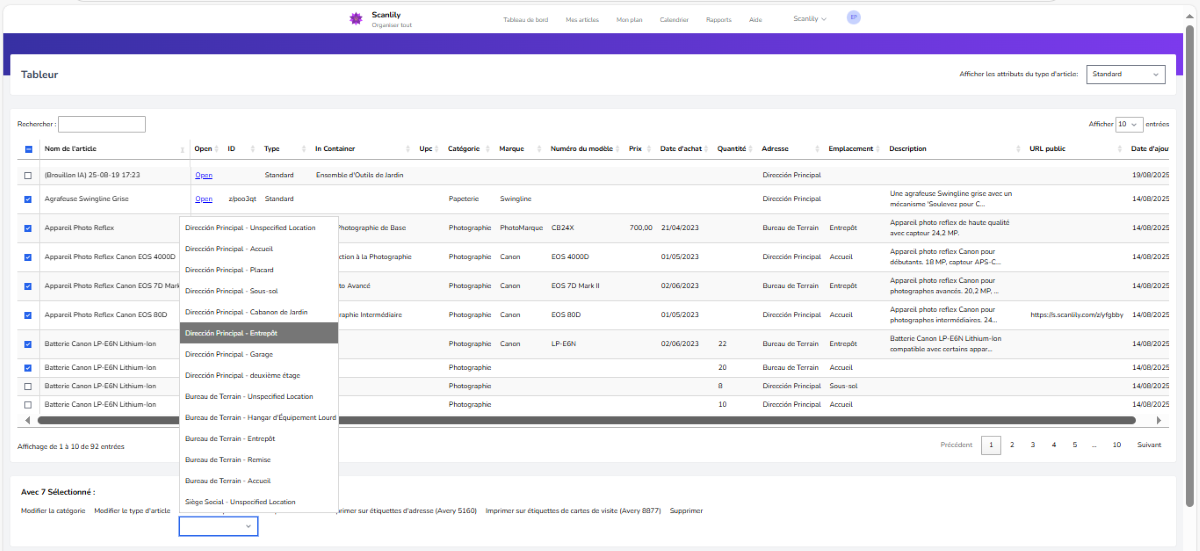Click the horizontal scrollbar right arrow
This screenshot has height=551, width=1200.
pos(1159,421)
